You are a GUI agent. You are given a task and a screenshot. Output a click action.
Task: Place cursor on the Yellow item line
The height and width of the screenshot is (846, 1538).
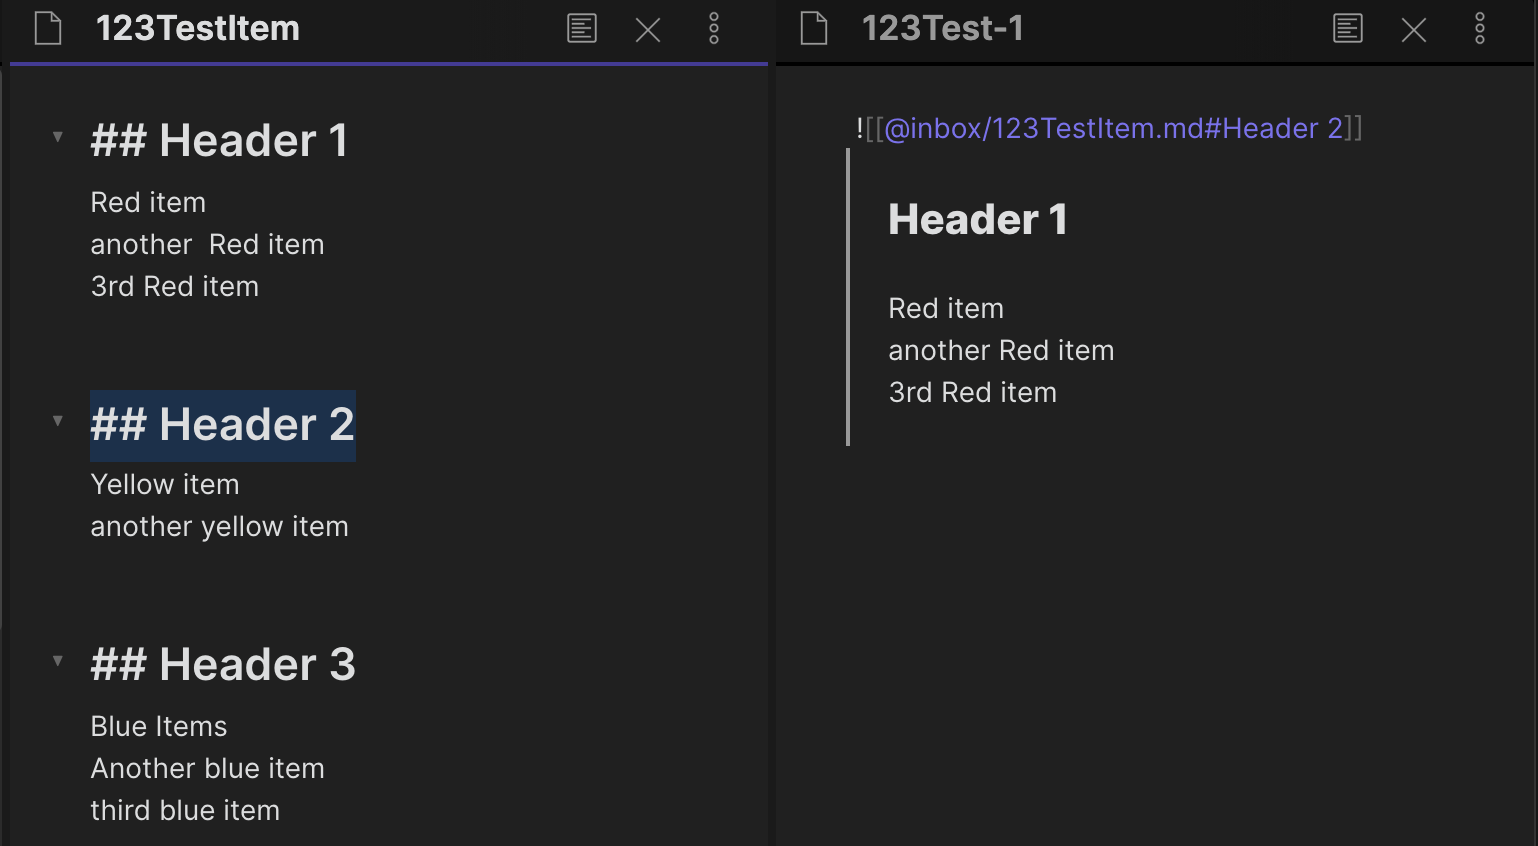165,484
